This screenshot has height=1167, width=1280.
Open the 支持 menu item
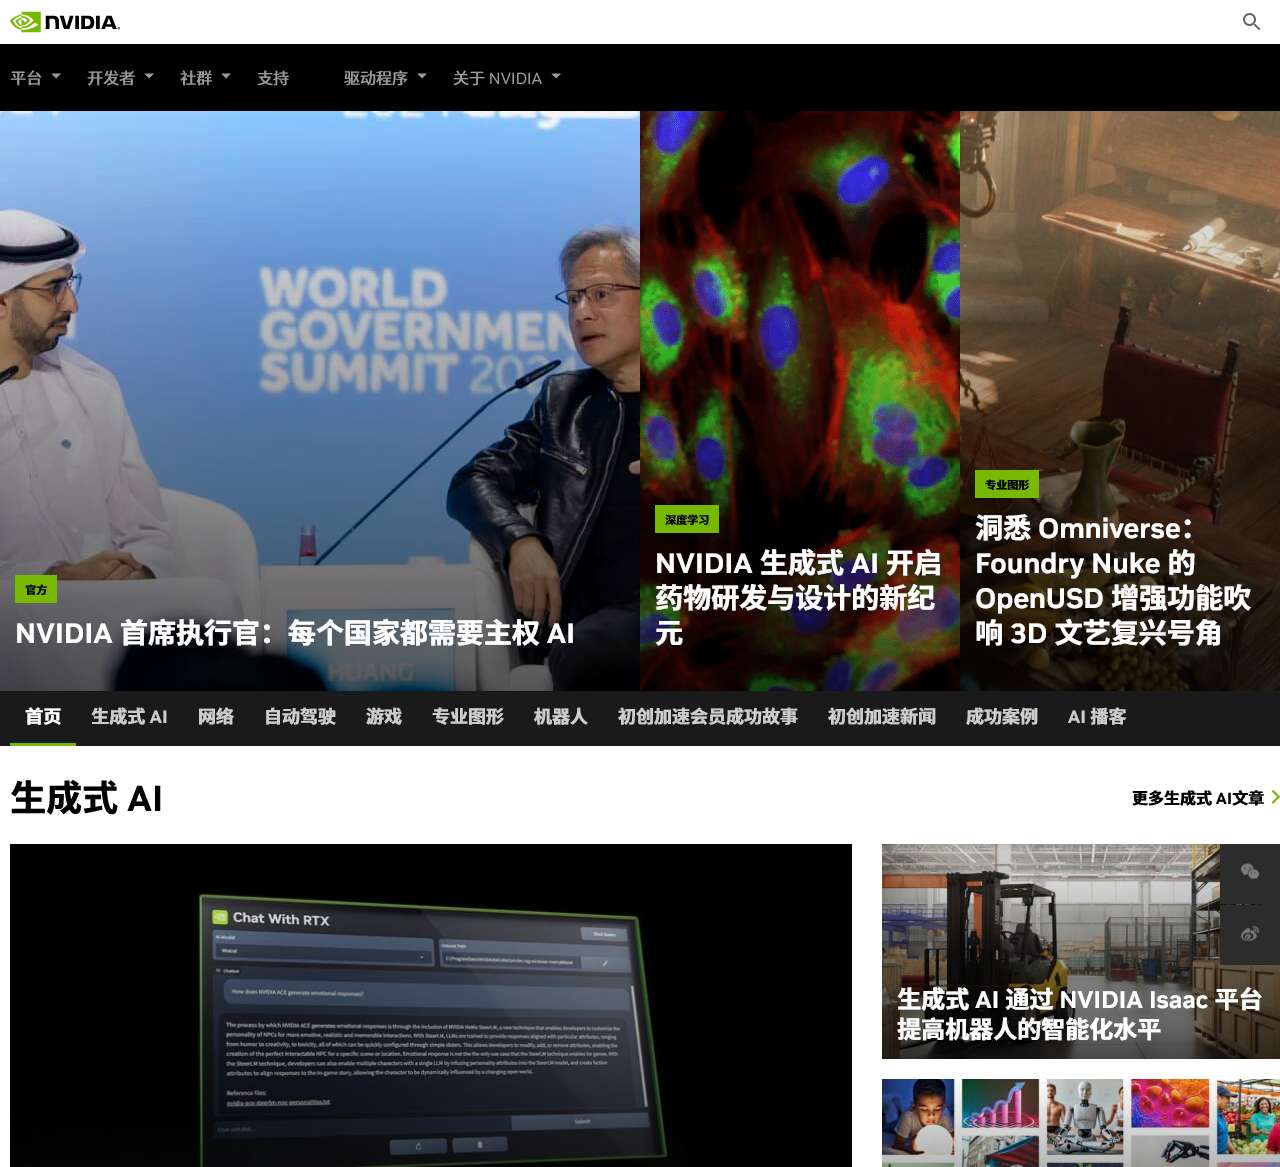(x=273, y=78)
